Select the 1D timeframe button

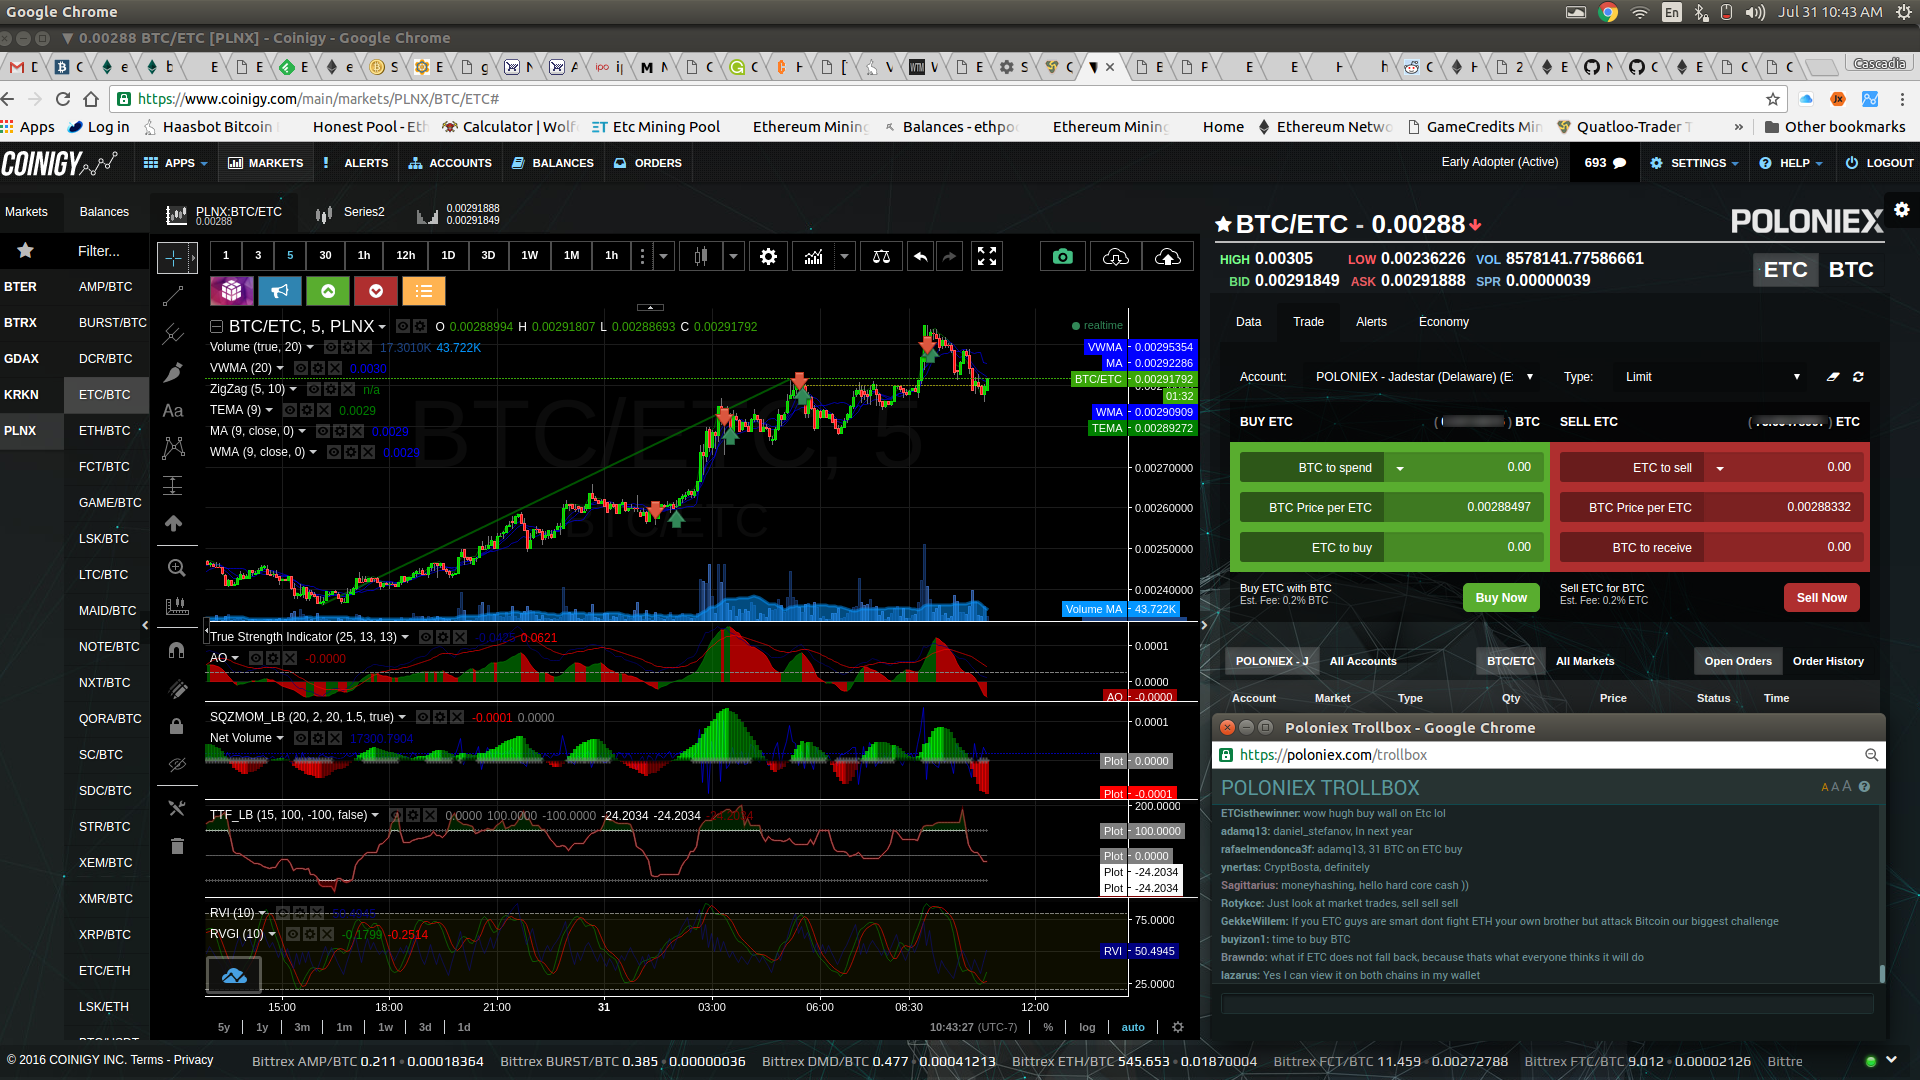tap(448, 256)
